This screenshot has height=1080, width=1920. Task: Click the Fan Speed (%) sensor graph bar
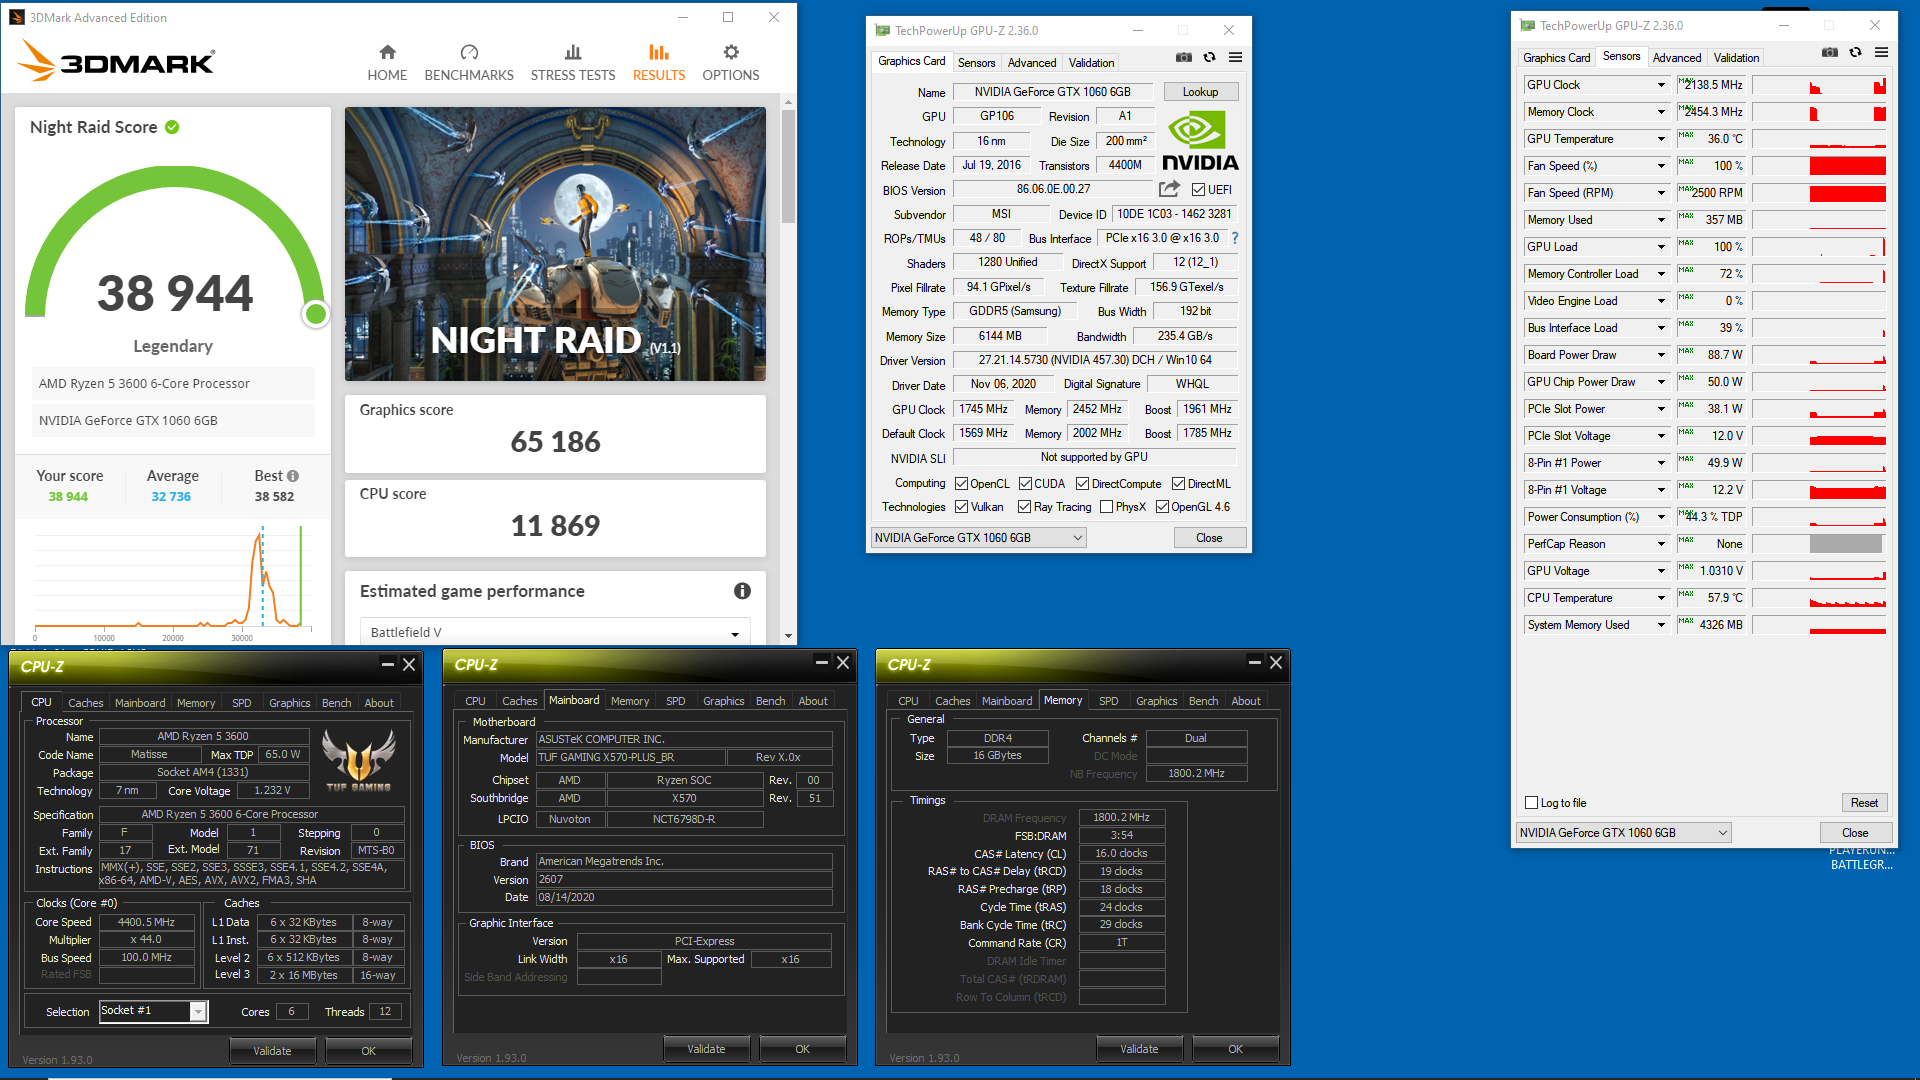click(1847, 166)
